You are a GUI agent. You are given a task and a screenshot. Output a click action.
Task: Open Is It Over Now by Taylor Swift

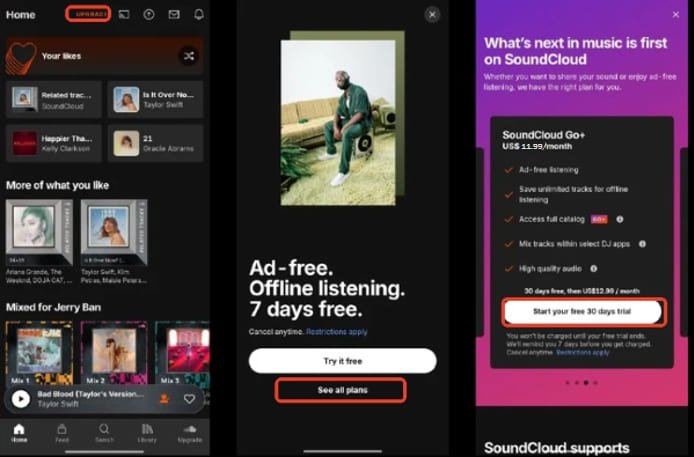[155, 99]
